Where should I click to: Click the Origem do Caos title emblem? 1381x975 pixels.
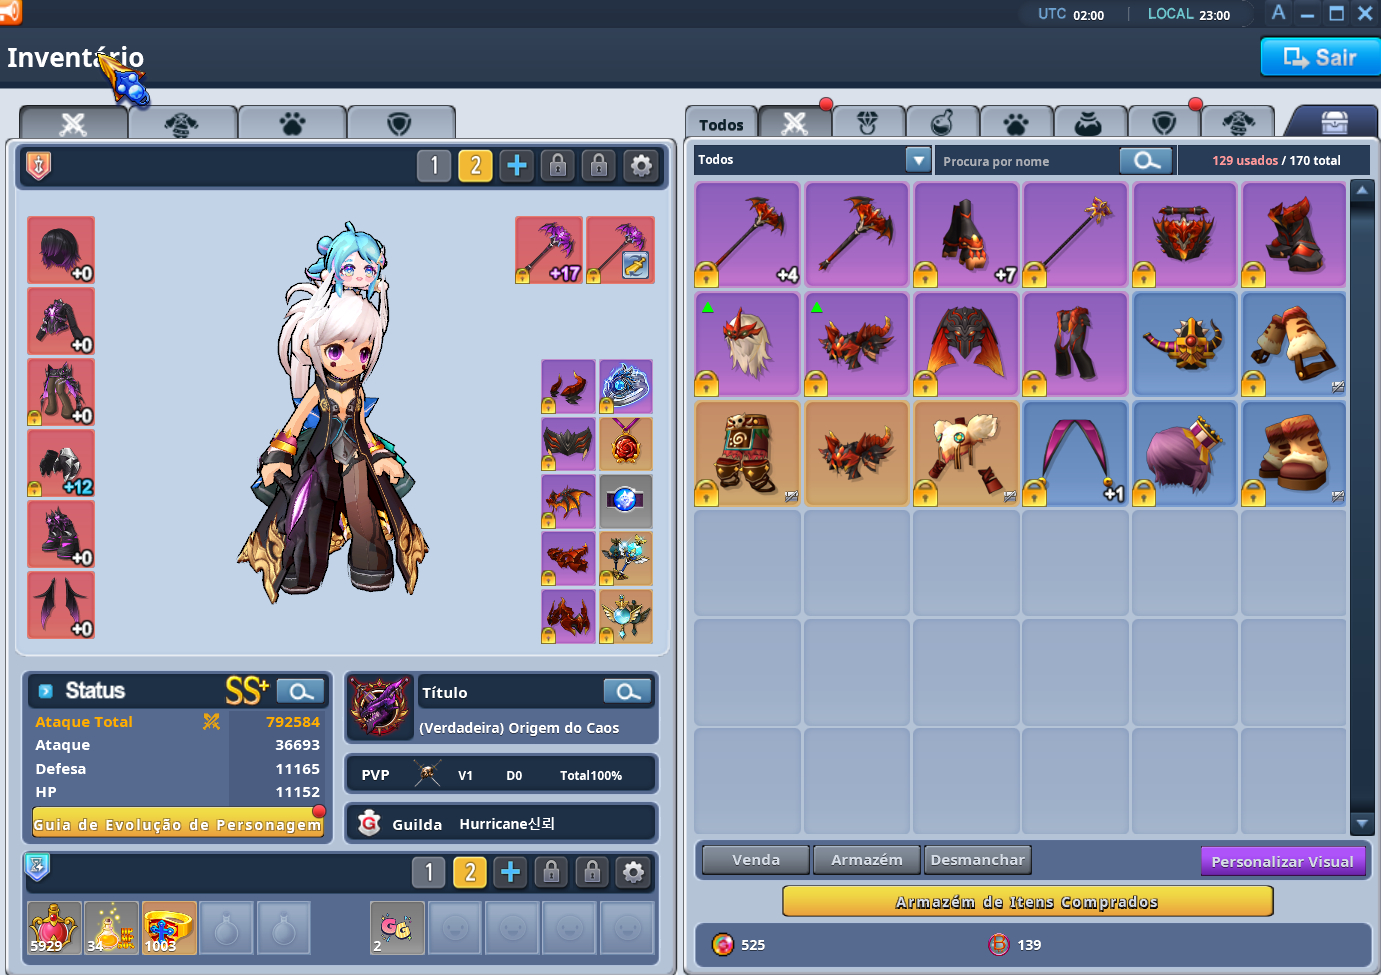tap(380, 706)
